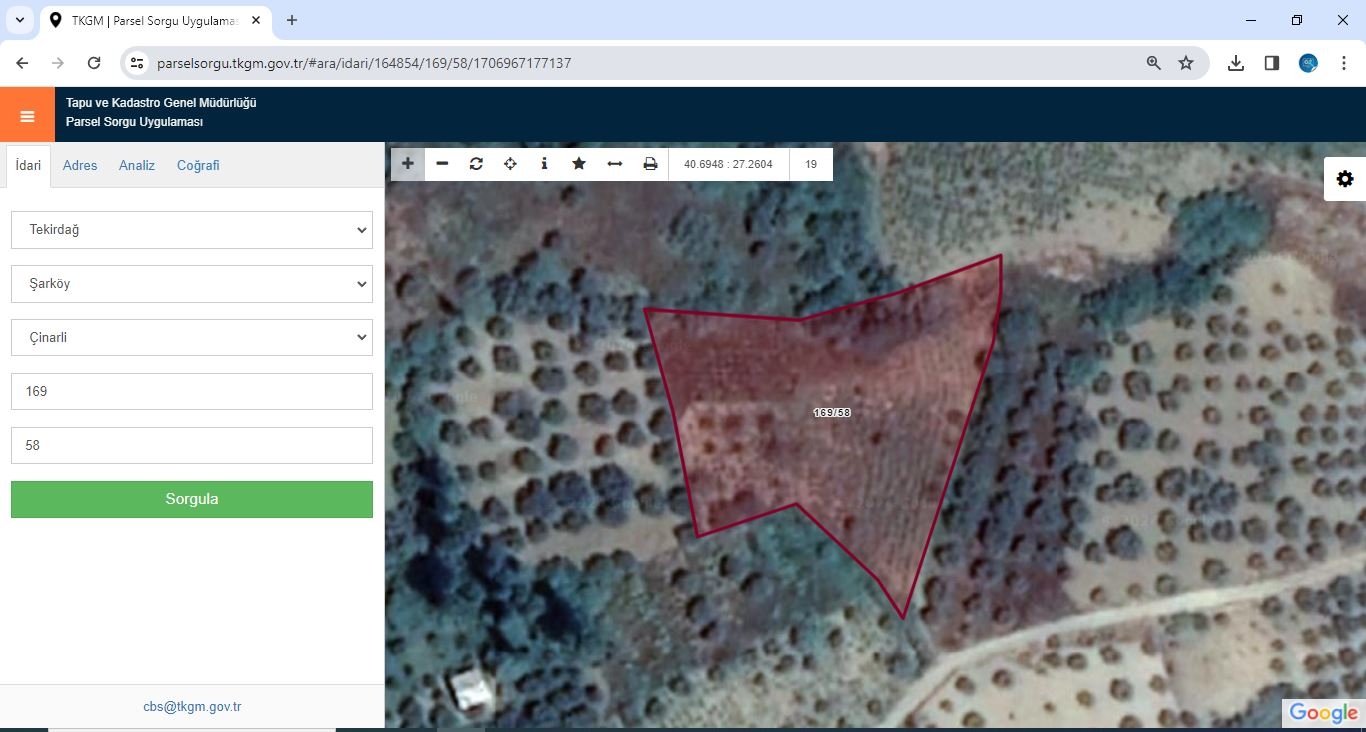
Task: Select the Coğrafi tab
Action: coord(198,166)
